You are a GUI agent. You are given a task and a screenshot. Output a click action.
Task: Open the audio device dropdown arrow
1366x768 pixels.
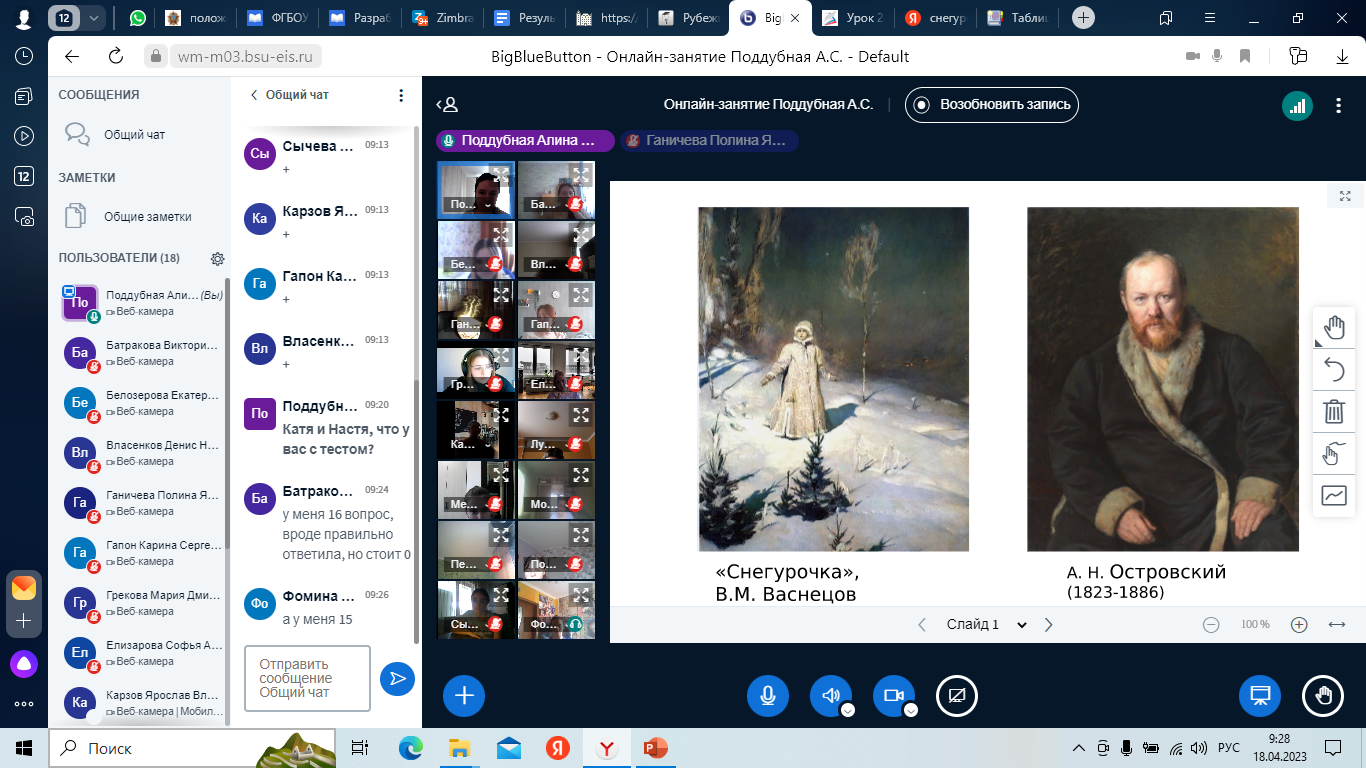click(847, 711)
